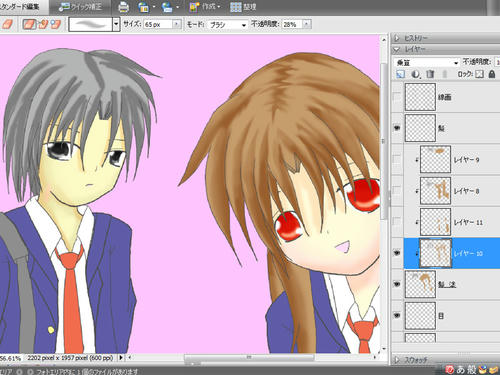The height and width of the screenshot is (375, 500).
Task: Open the モード dropdown showing ブラシ
Action: coord(227,25)
